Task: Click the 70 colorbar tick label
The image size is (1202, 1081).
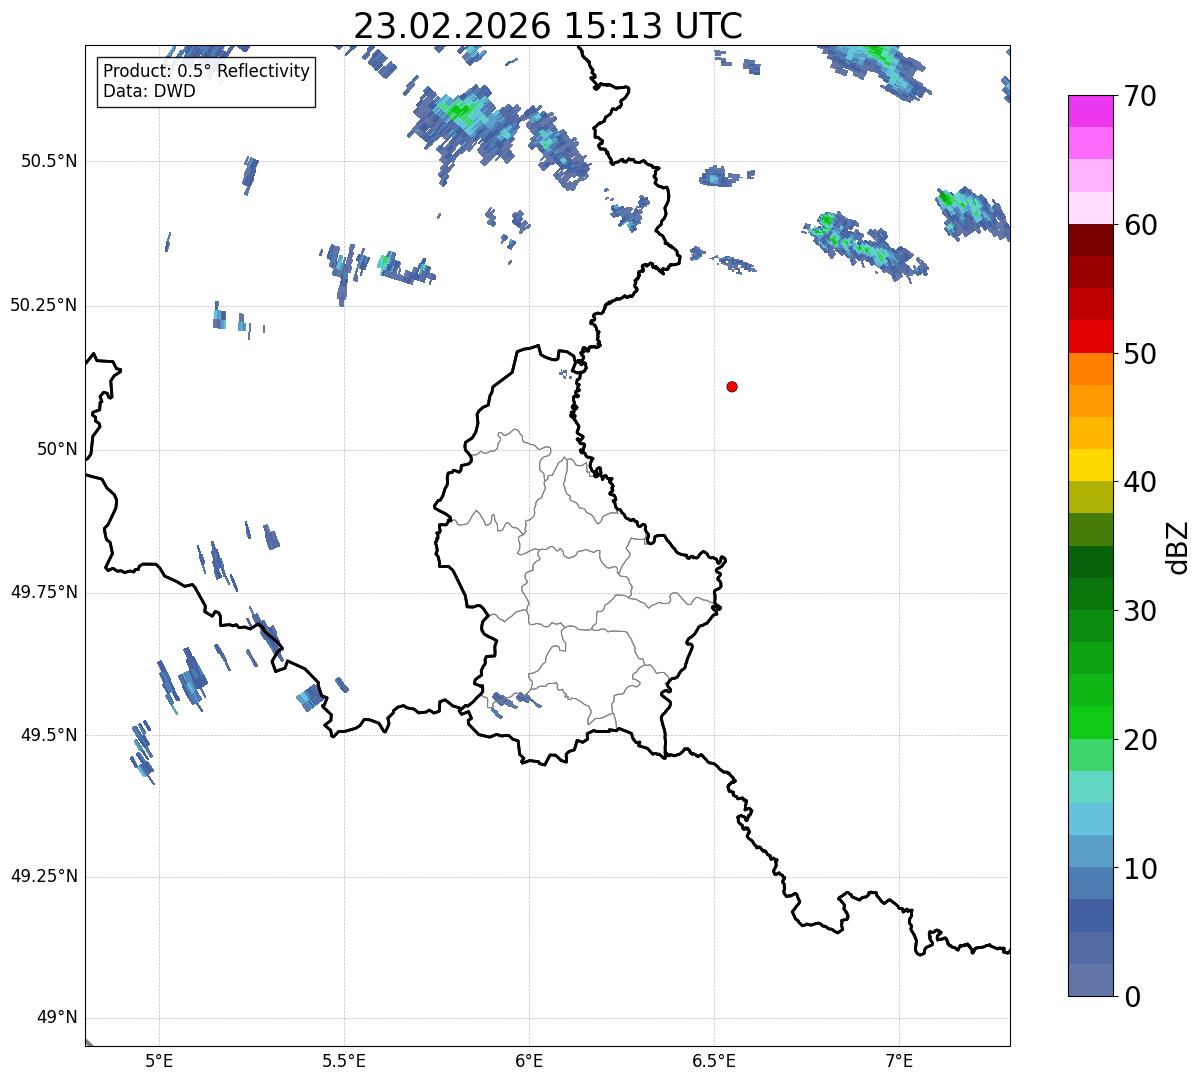Action: [x=1140, y=97]
